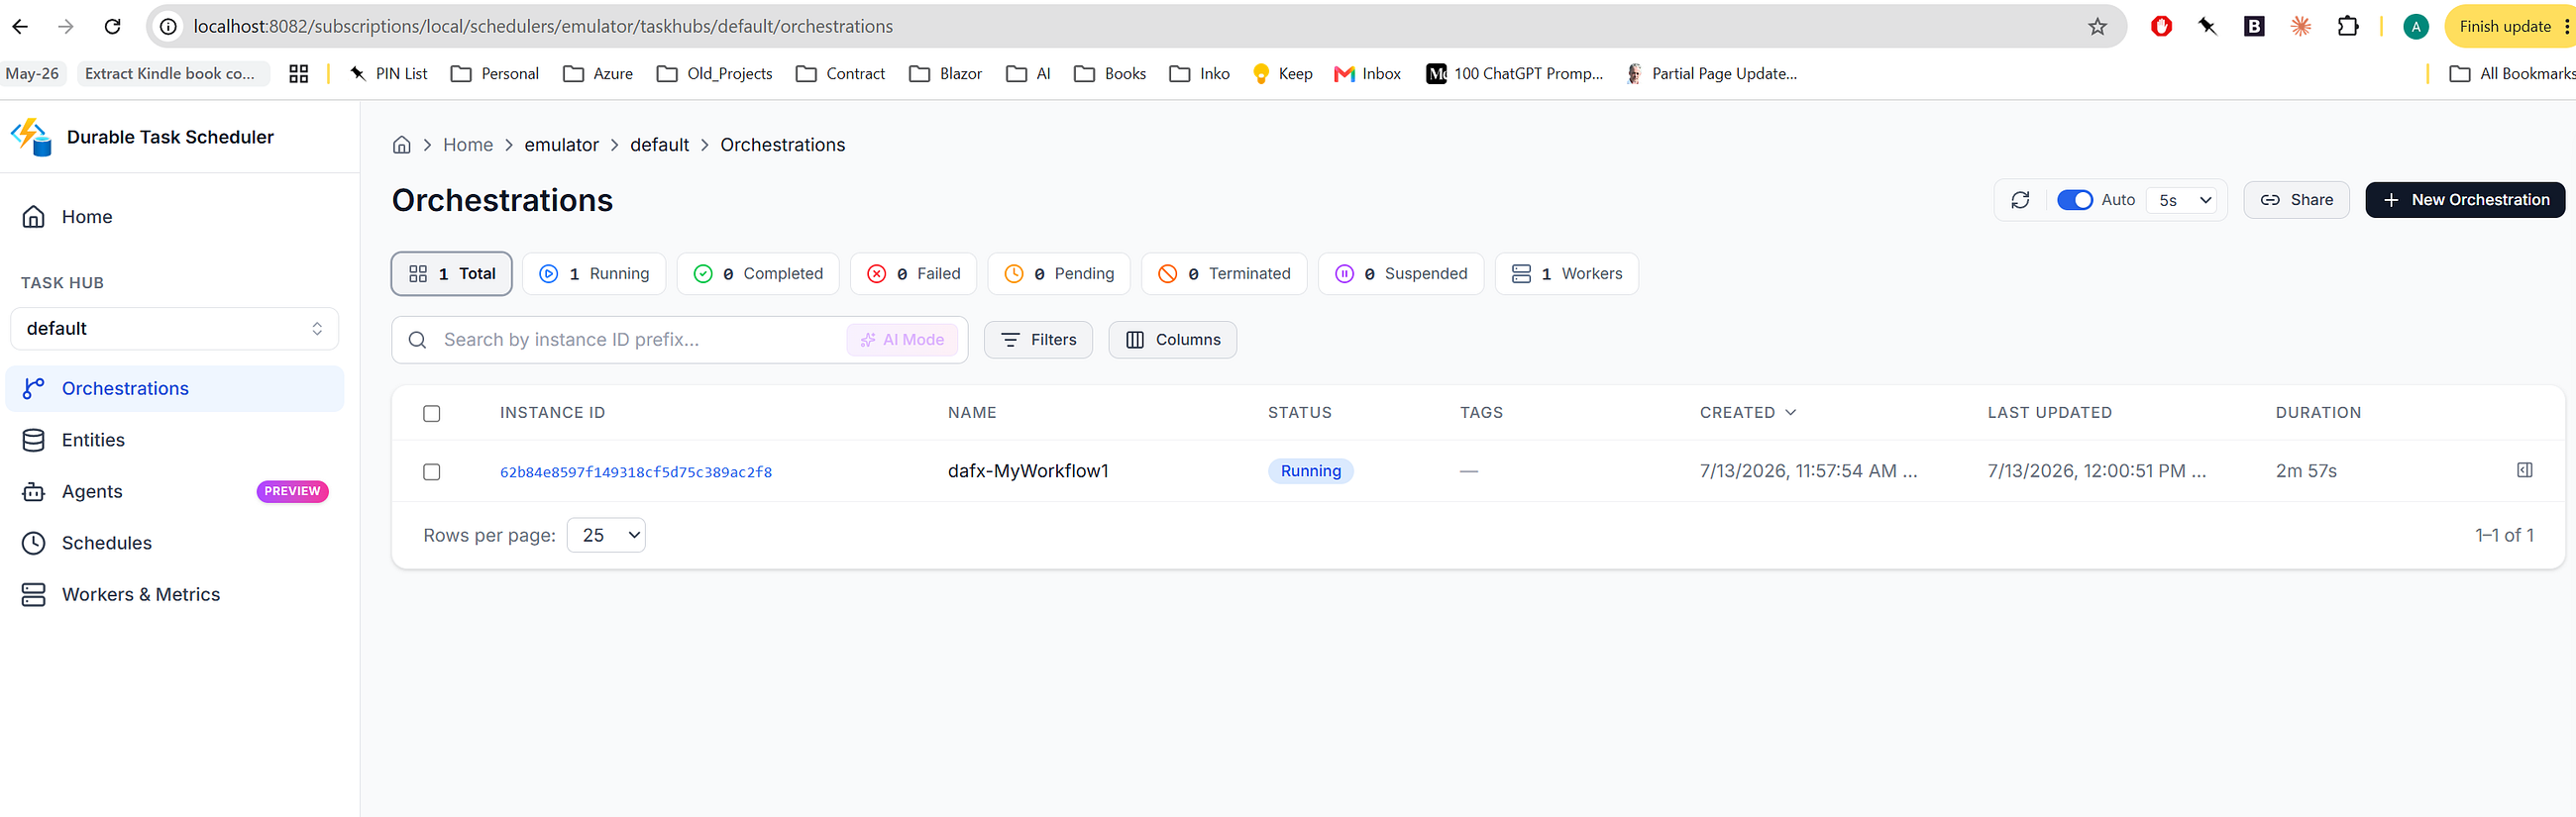Enable AI Mode in the search box

click(903, 340)
